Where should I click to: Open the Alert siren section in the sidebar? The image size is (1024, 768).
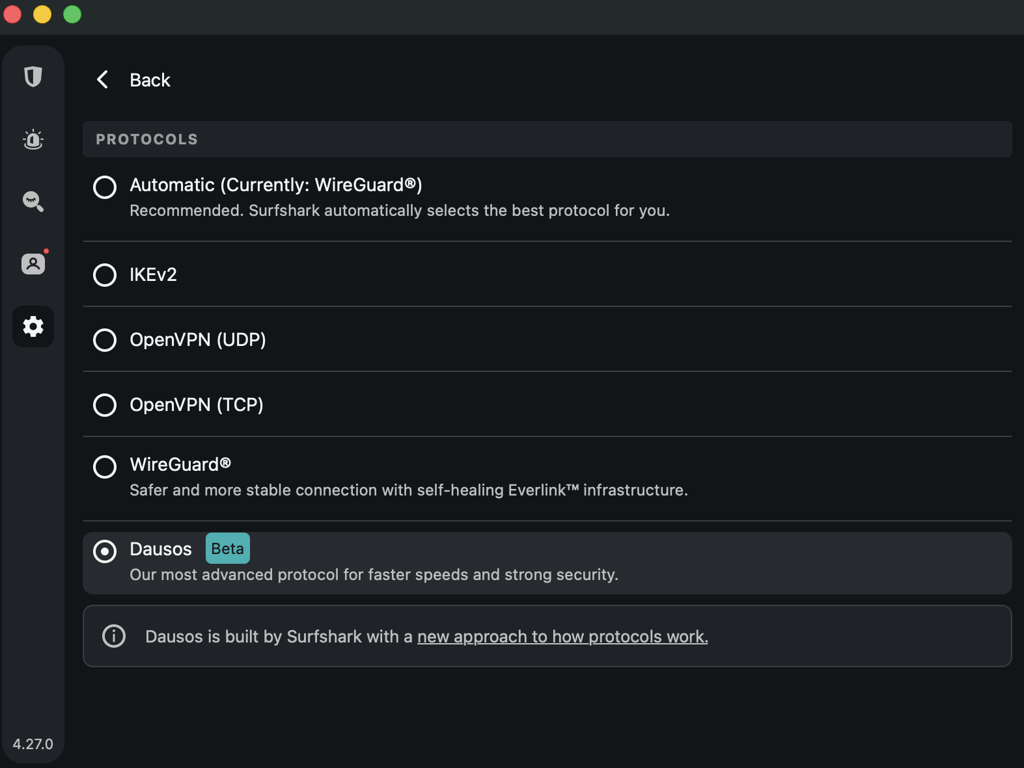33,139
